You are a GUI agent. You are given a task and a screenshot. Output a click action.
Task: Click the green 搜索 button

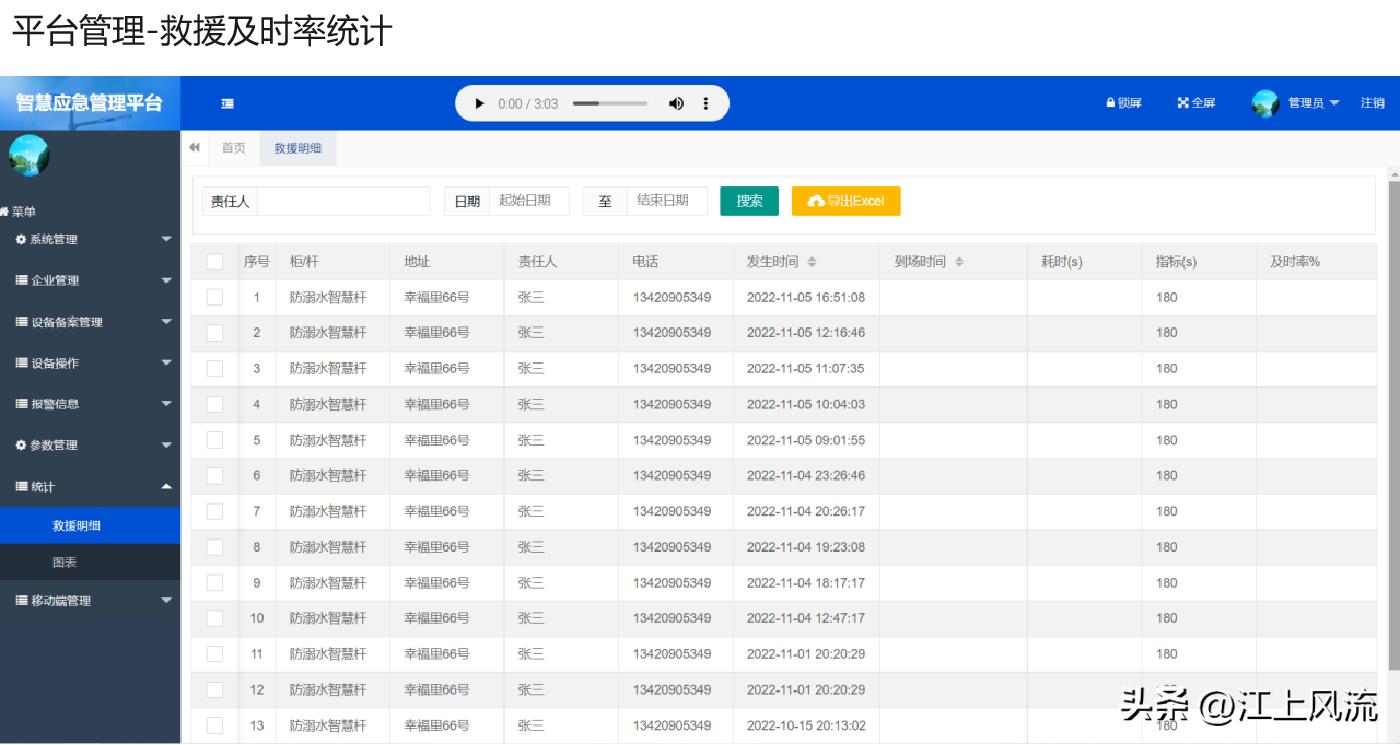[748, 200]
